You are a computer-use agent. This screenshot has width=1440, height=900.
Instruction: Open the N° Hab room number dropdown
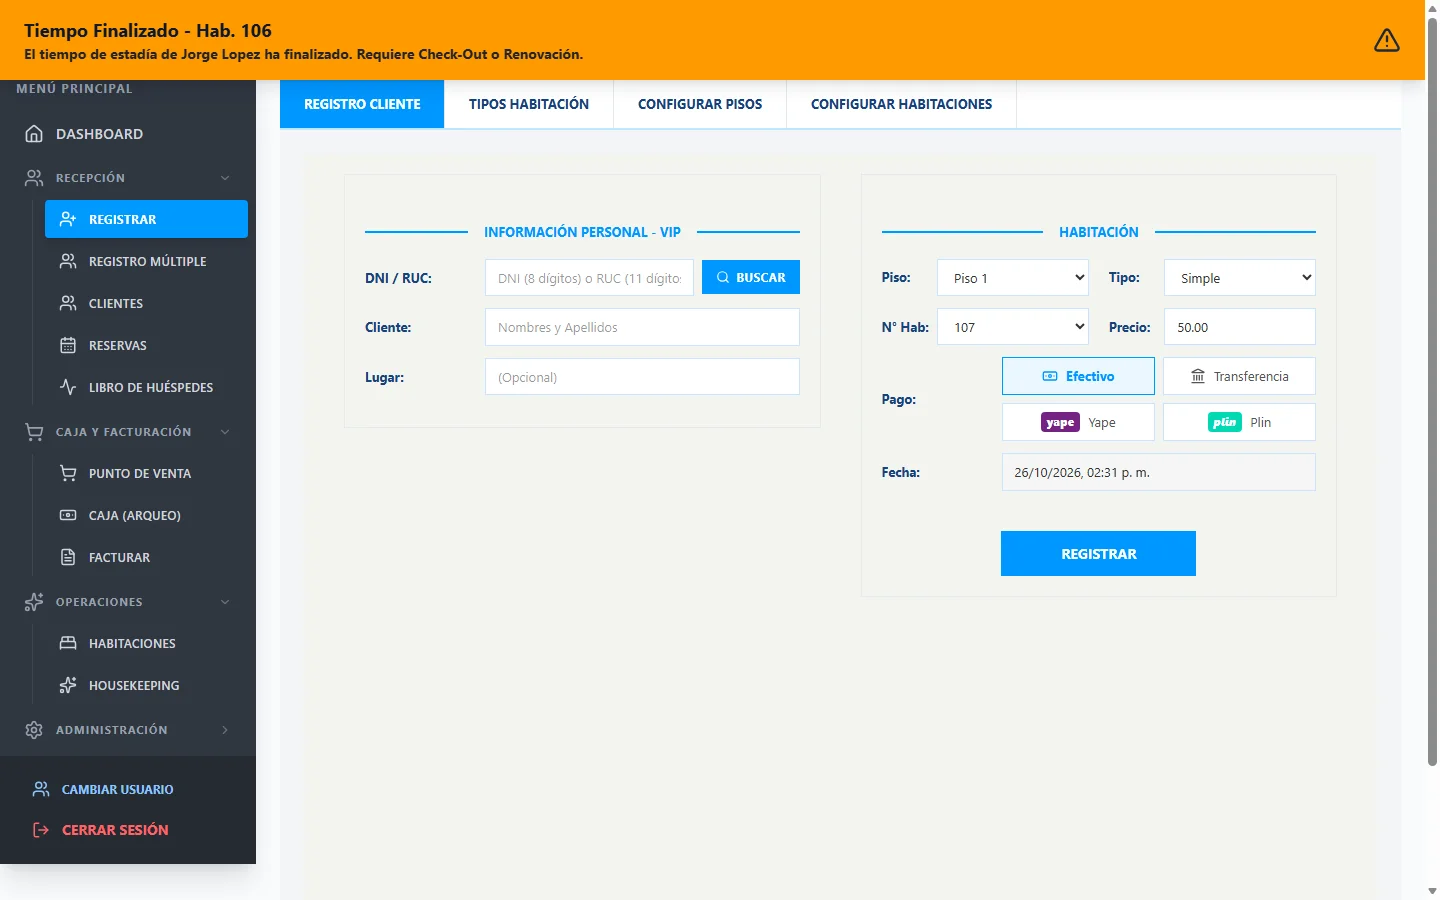click(x=1013, y=327)
